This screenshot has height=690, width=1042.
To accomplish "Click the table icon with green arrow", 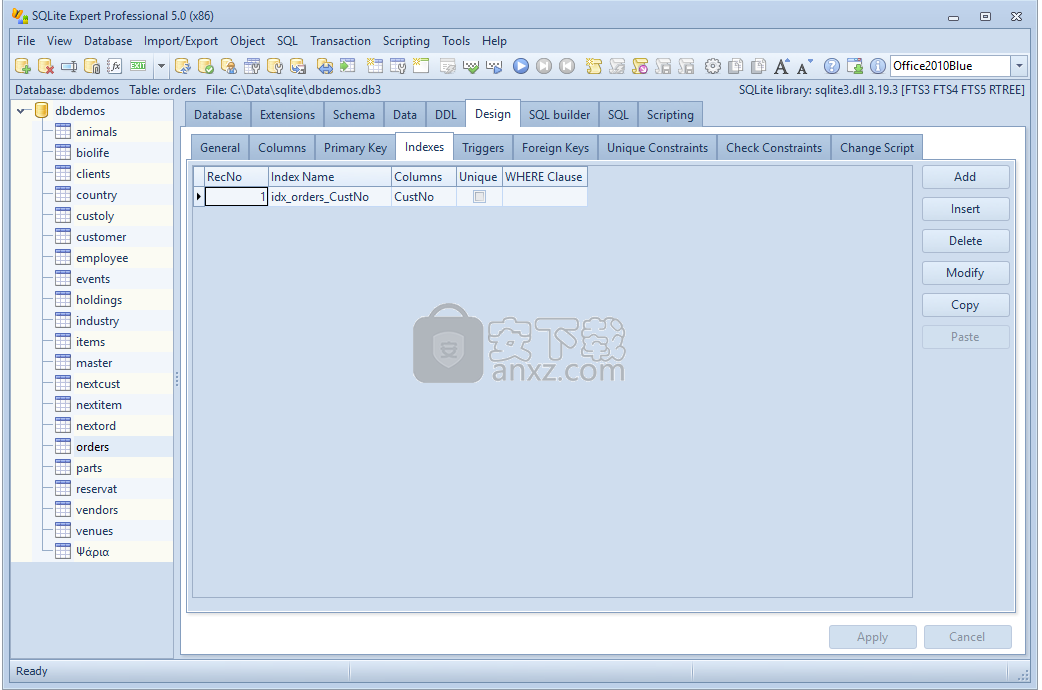I will pyautogui.click(x=348, y=66).
